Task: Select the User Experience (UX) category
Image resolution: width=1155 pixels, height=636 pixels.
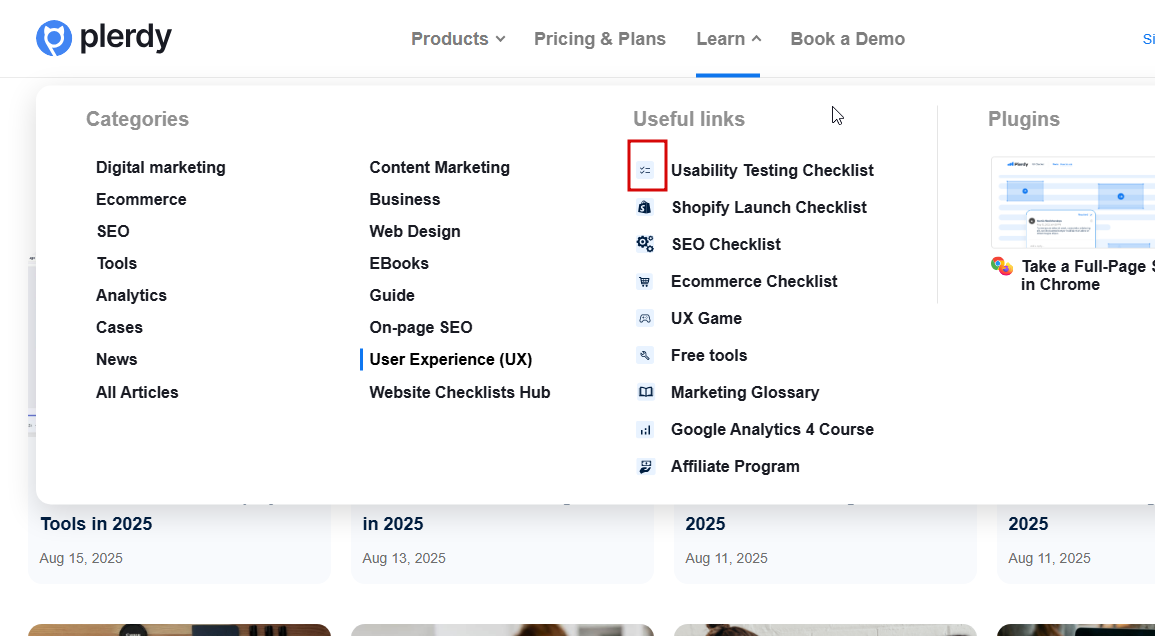Action: 451,359
